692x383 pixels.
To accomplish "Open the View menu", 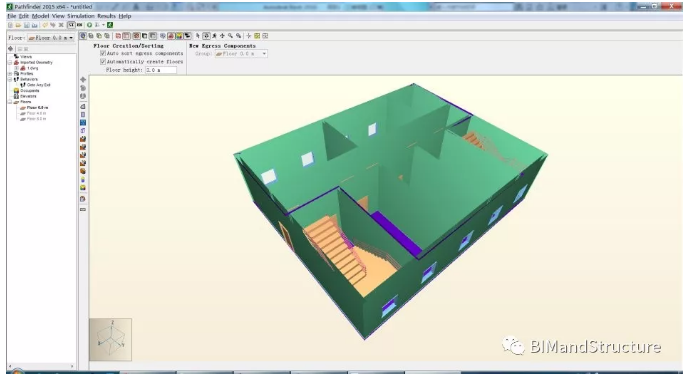I will coord(58,16).
